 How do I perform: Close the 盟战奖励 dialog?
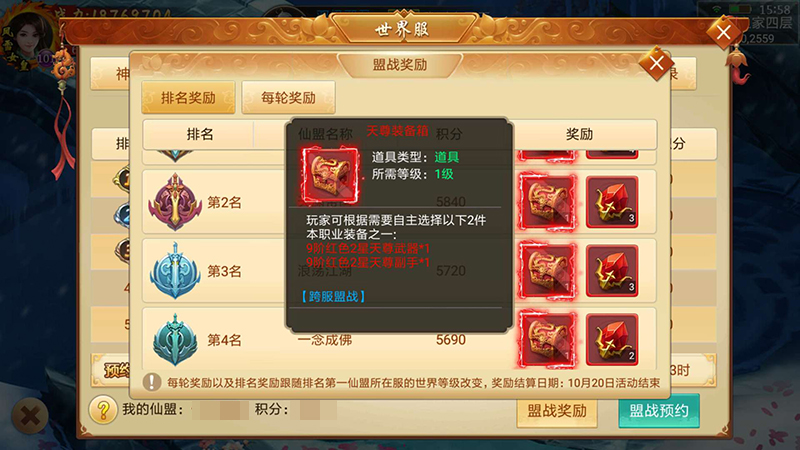[656, 64]
